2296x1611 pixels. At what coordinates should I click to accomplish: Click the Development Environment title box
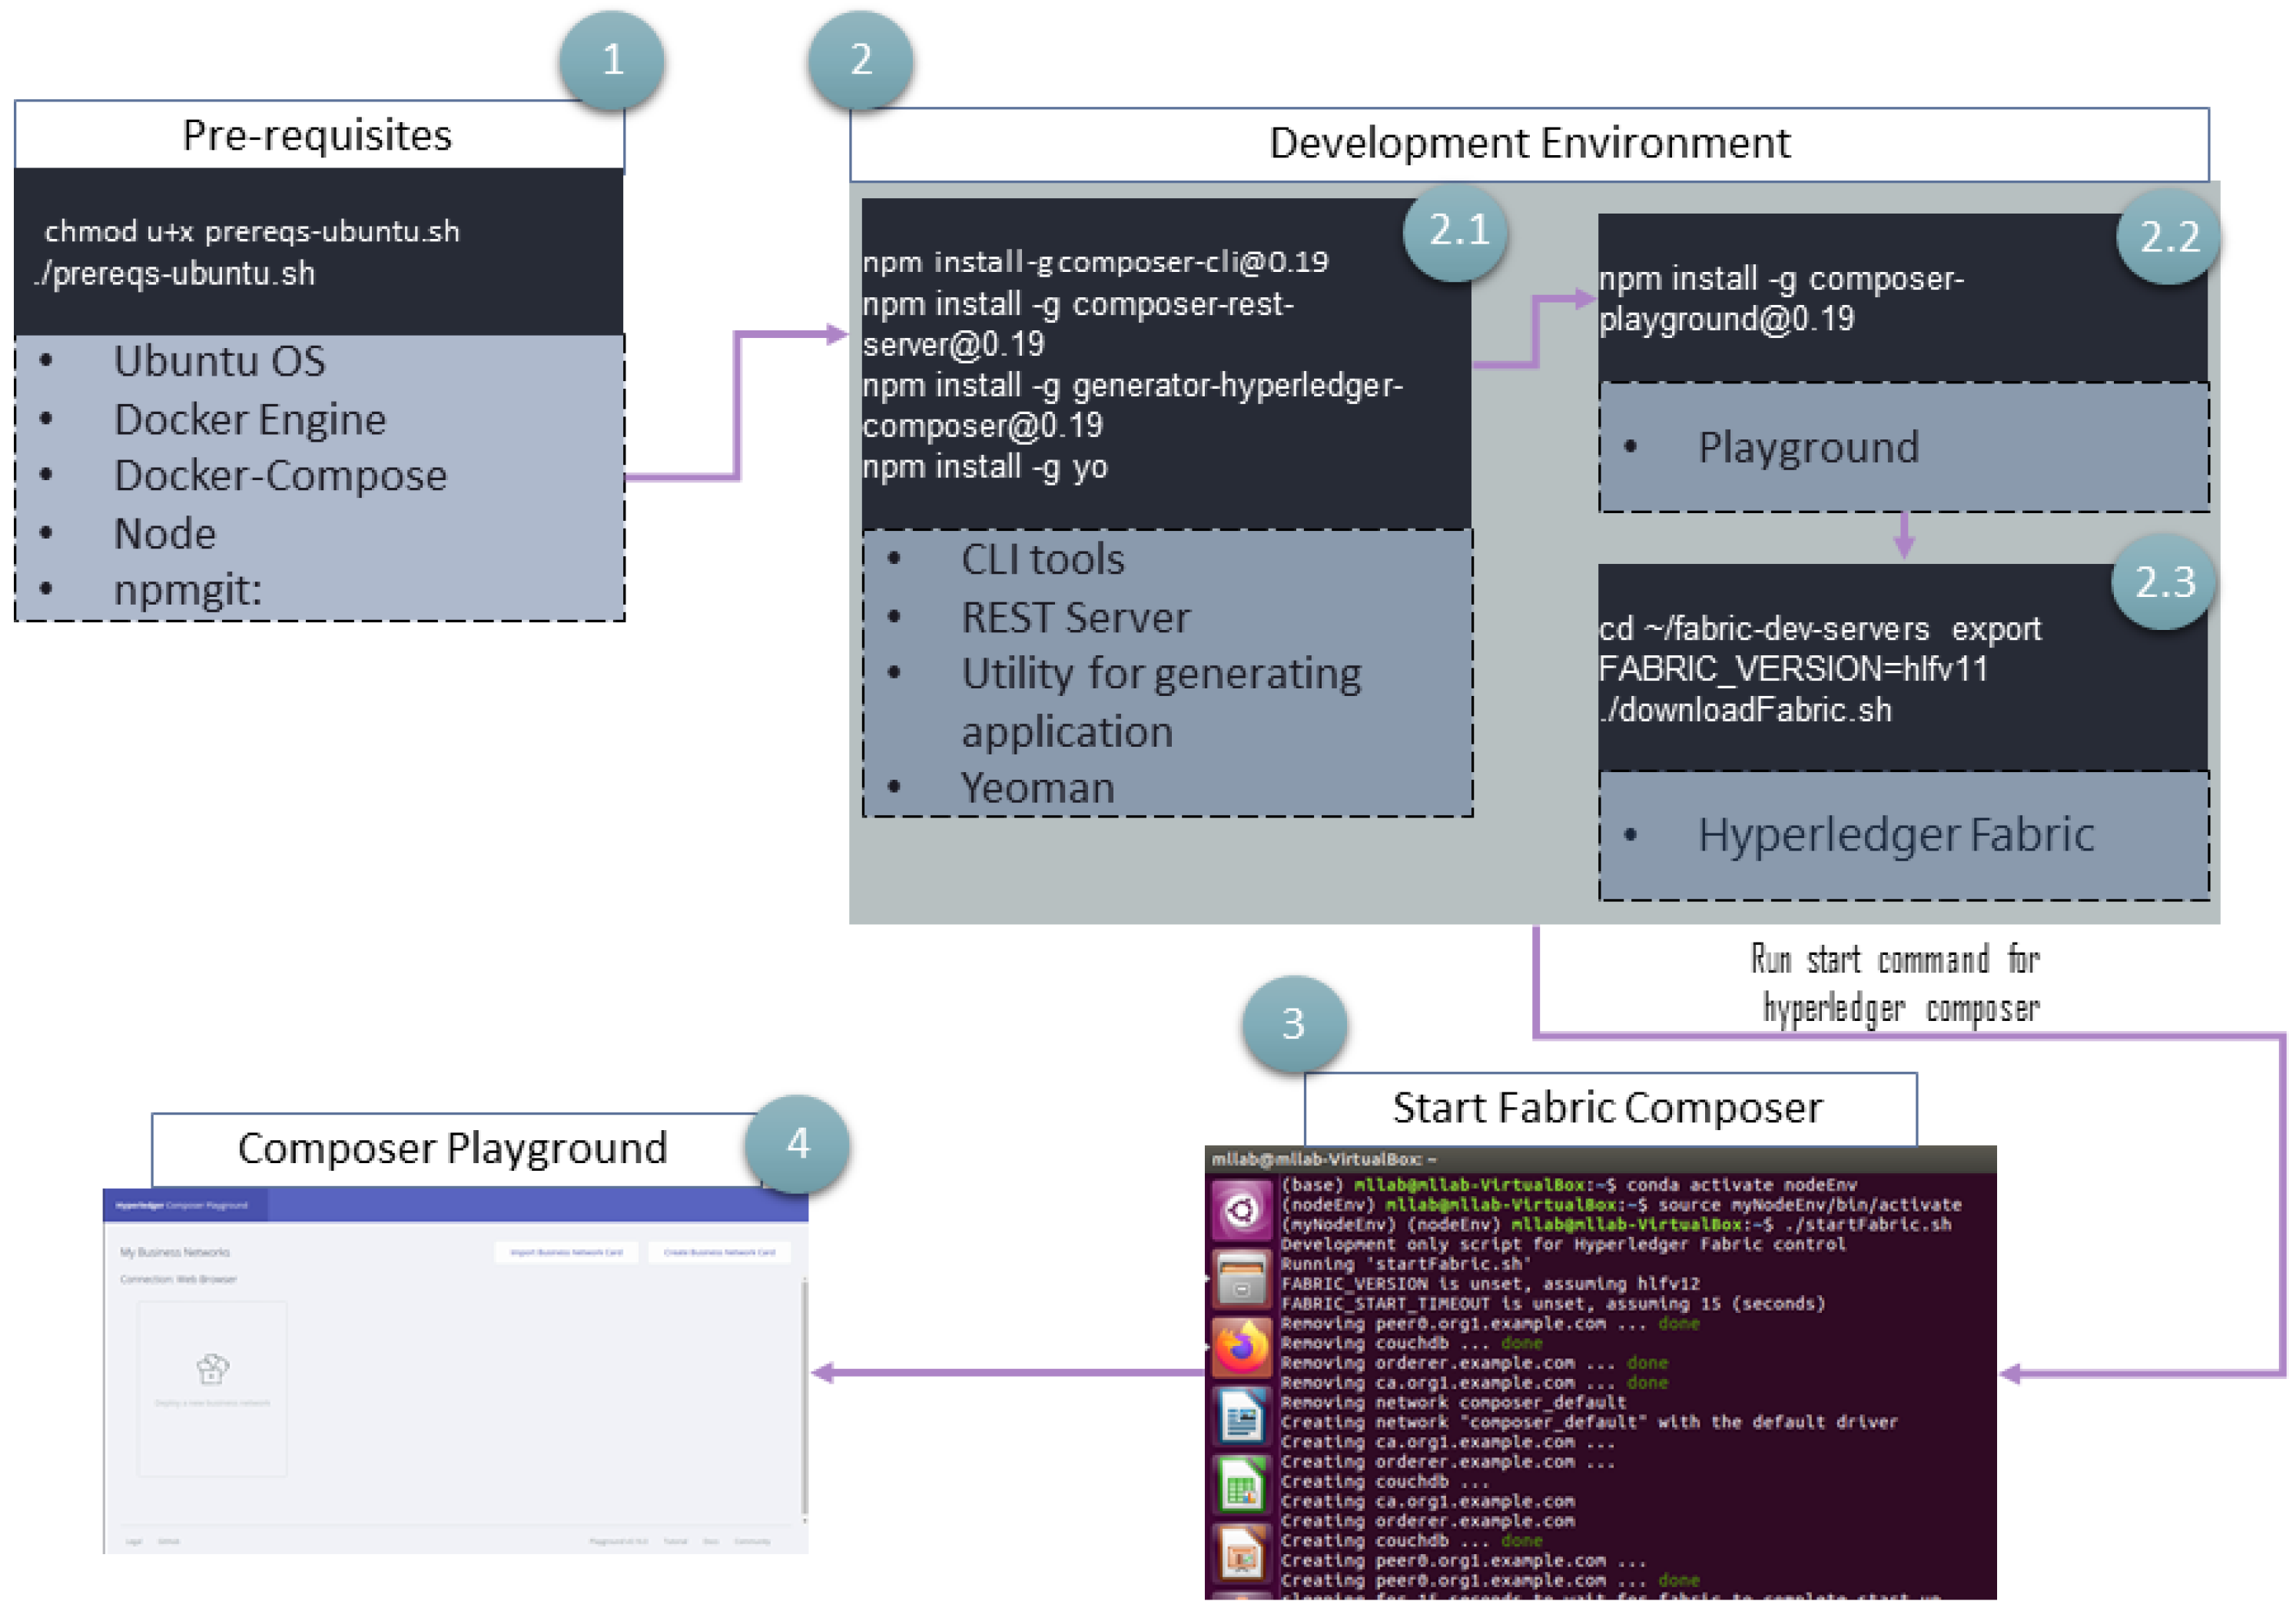tap(1528, 144)
